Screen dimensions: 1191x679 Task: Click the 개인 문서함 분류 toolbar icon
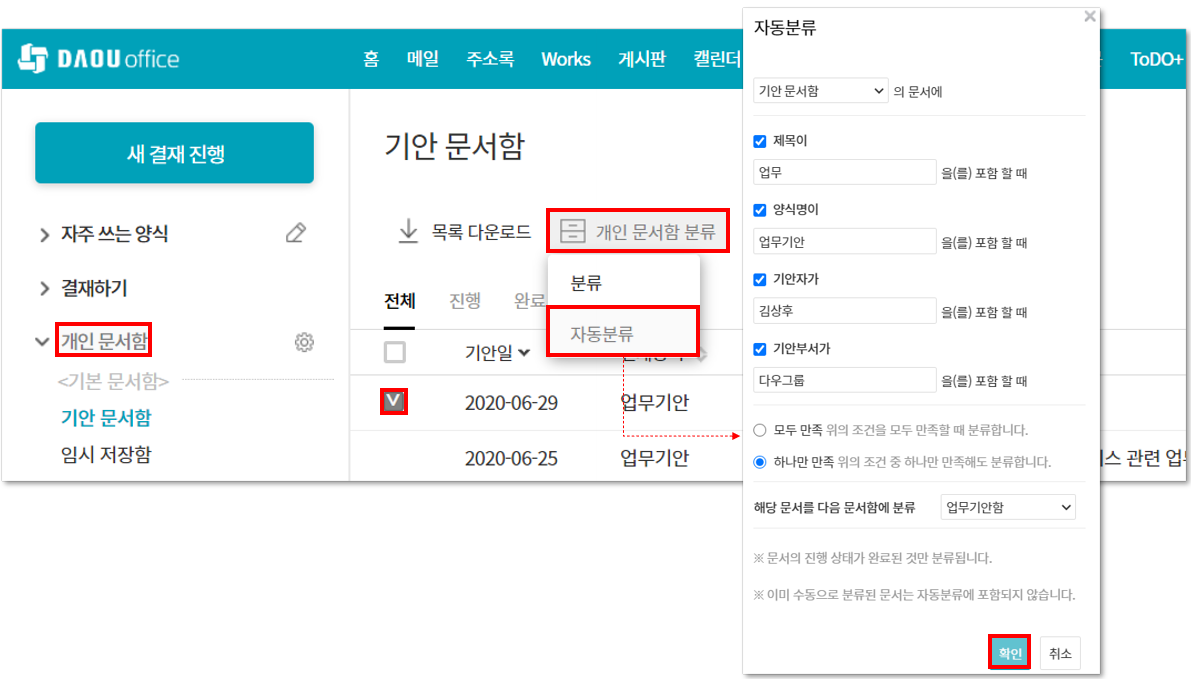coord(572,232)
